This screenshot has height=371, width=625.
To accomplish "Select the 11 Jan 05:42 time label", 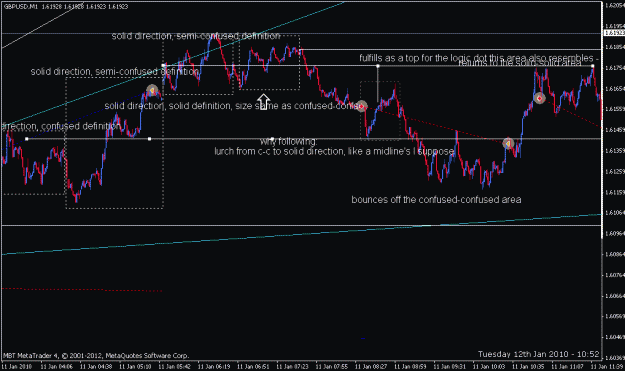I will 175,366.
